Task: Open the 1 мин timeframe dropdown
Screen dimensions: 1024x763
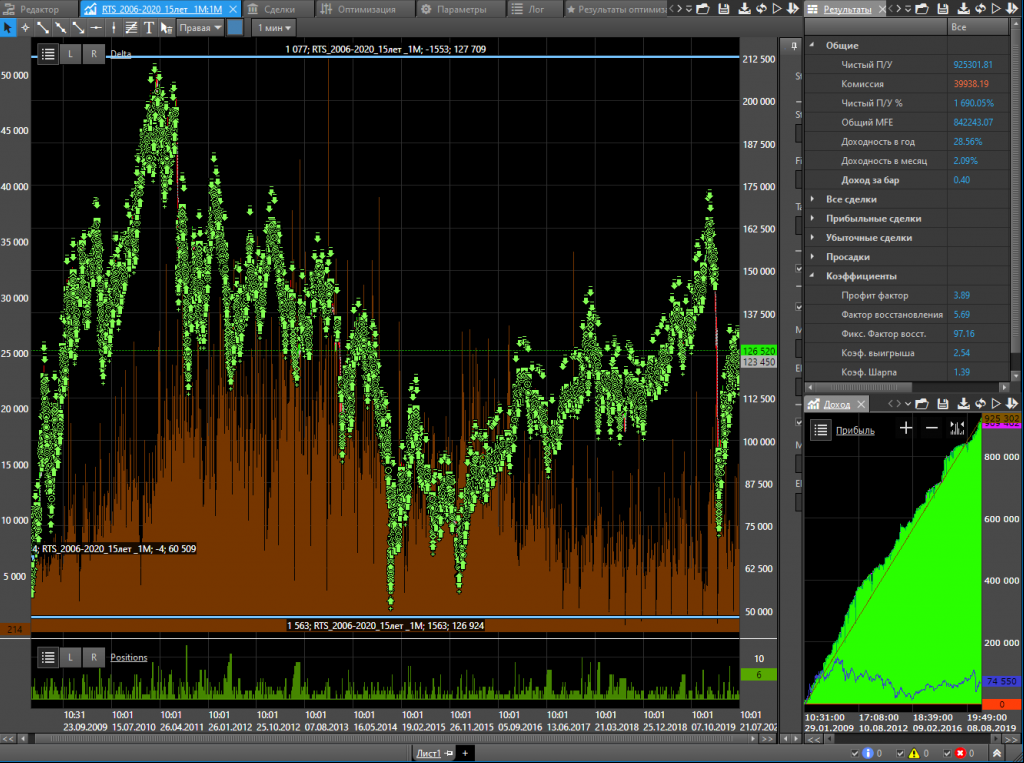Action: 274,27
